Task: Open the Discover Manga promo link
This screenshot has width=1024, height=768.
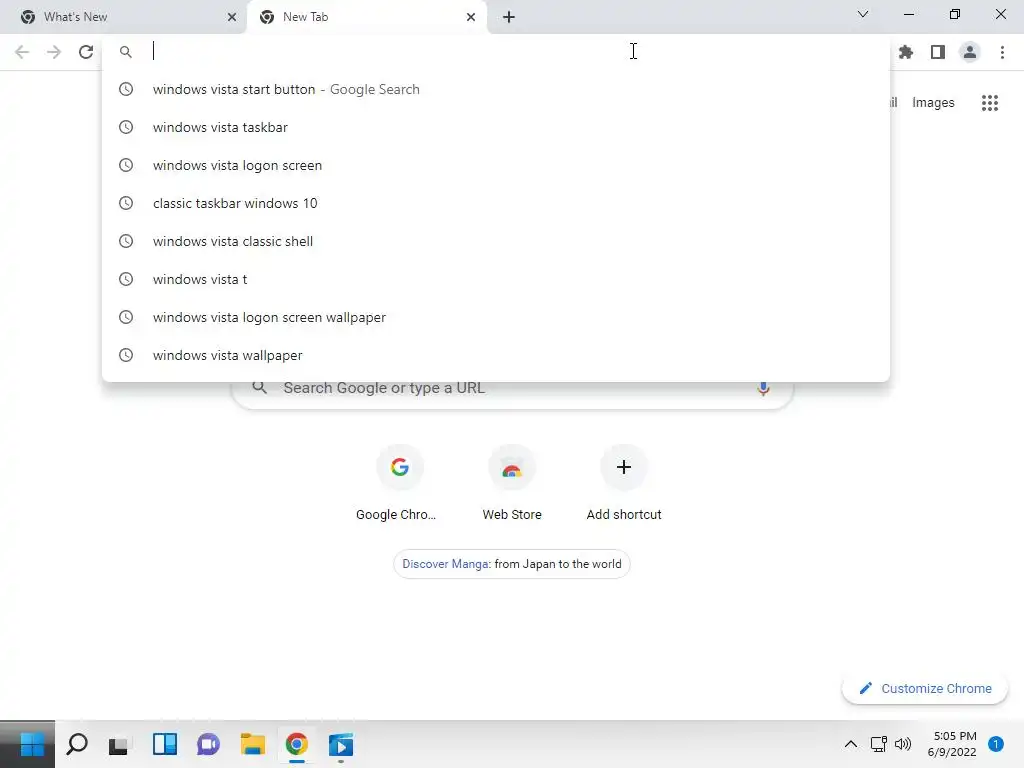Action: 512,564
